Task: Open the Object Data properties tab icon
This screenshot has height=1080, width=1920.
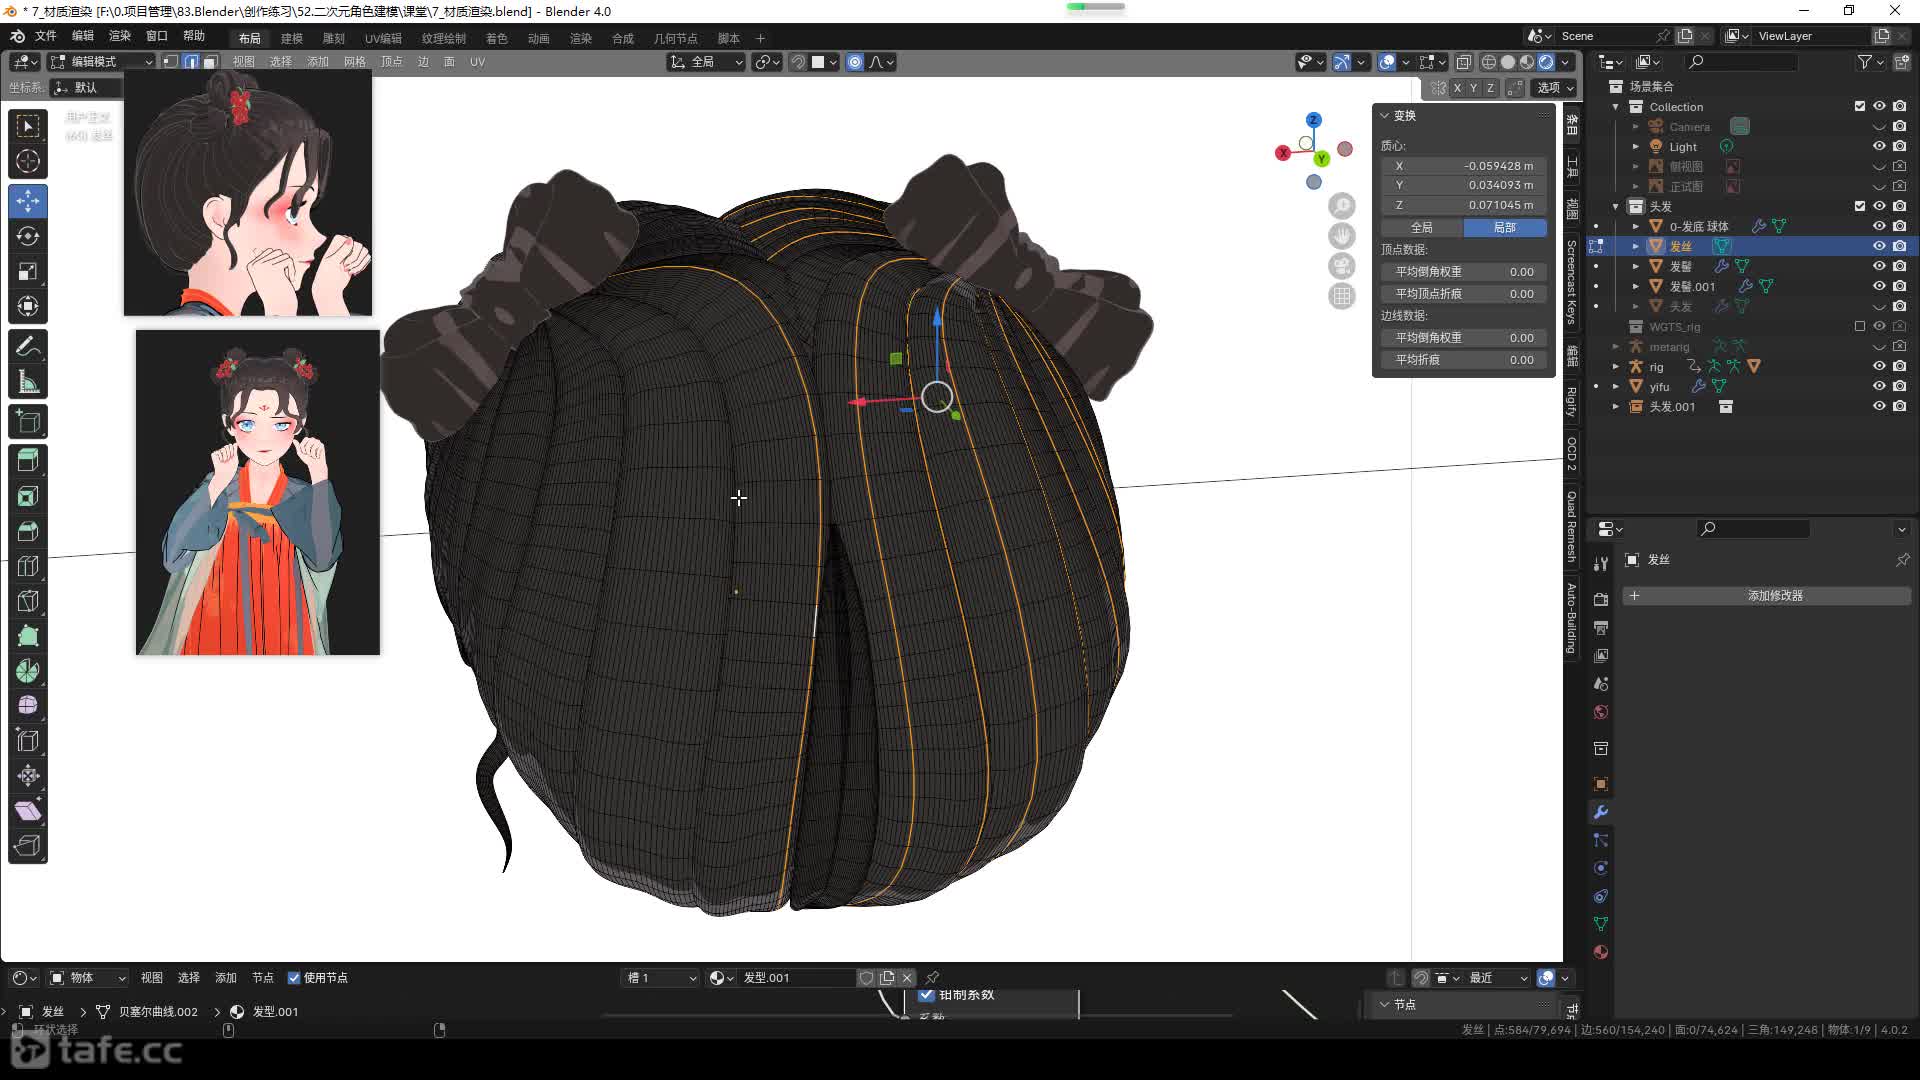Action: (x=1601, y=924)
